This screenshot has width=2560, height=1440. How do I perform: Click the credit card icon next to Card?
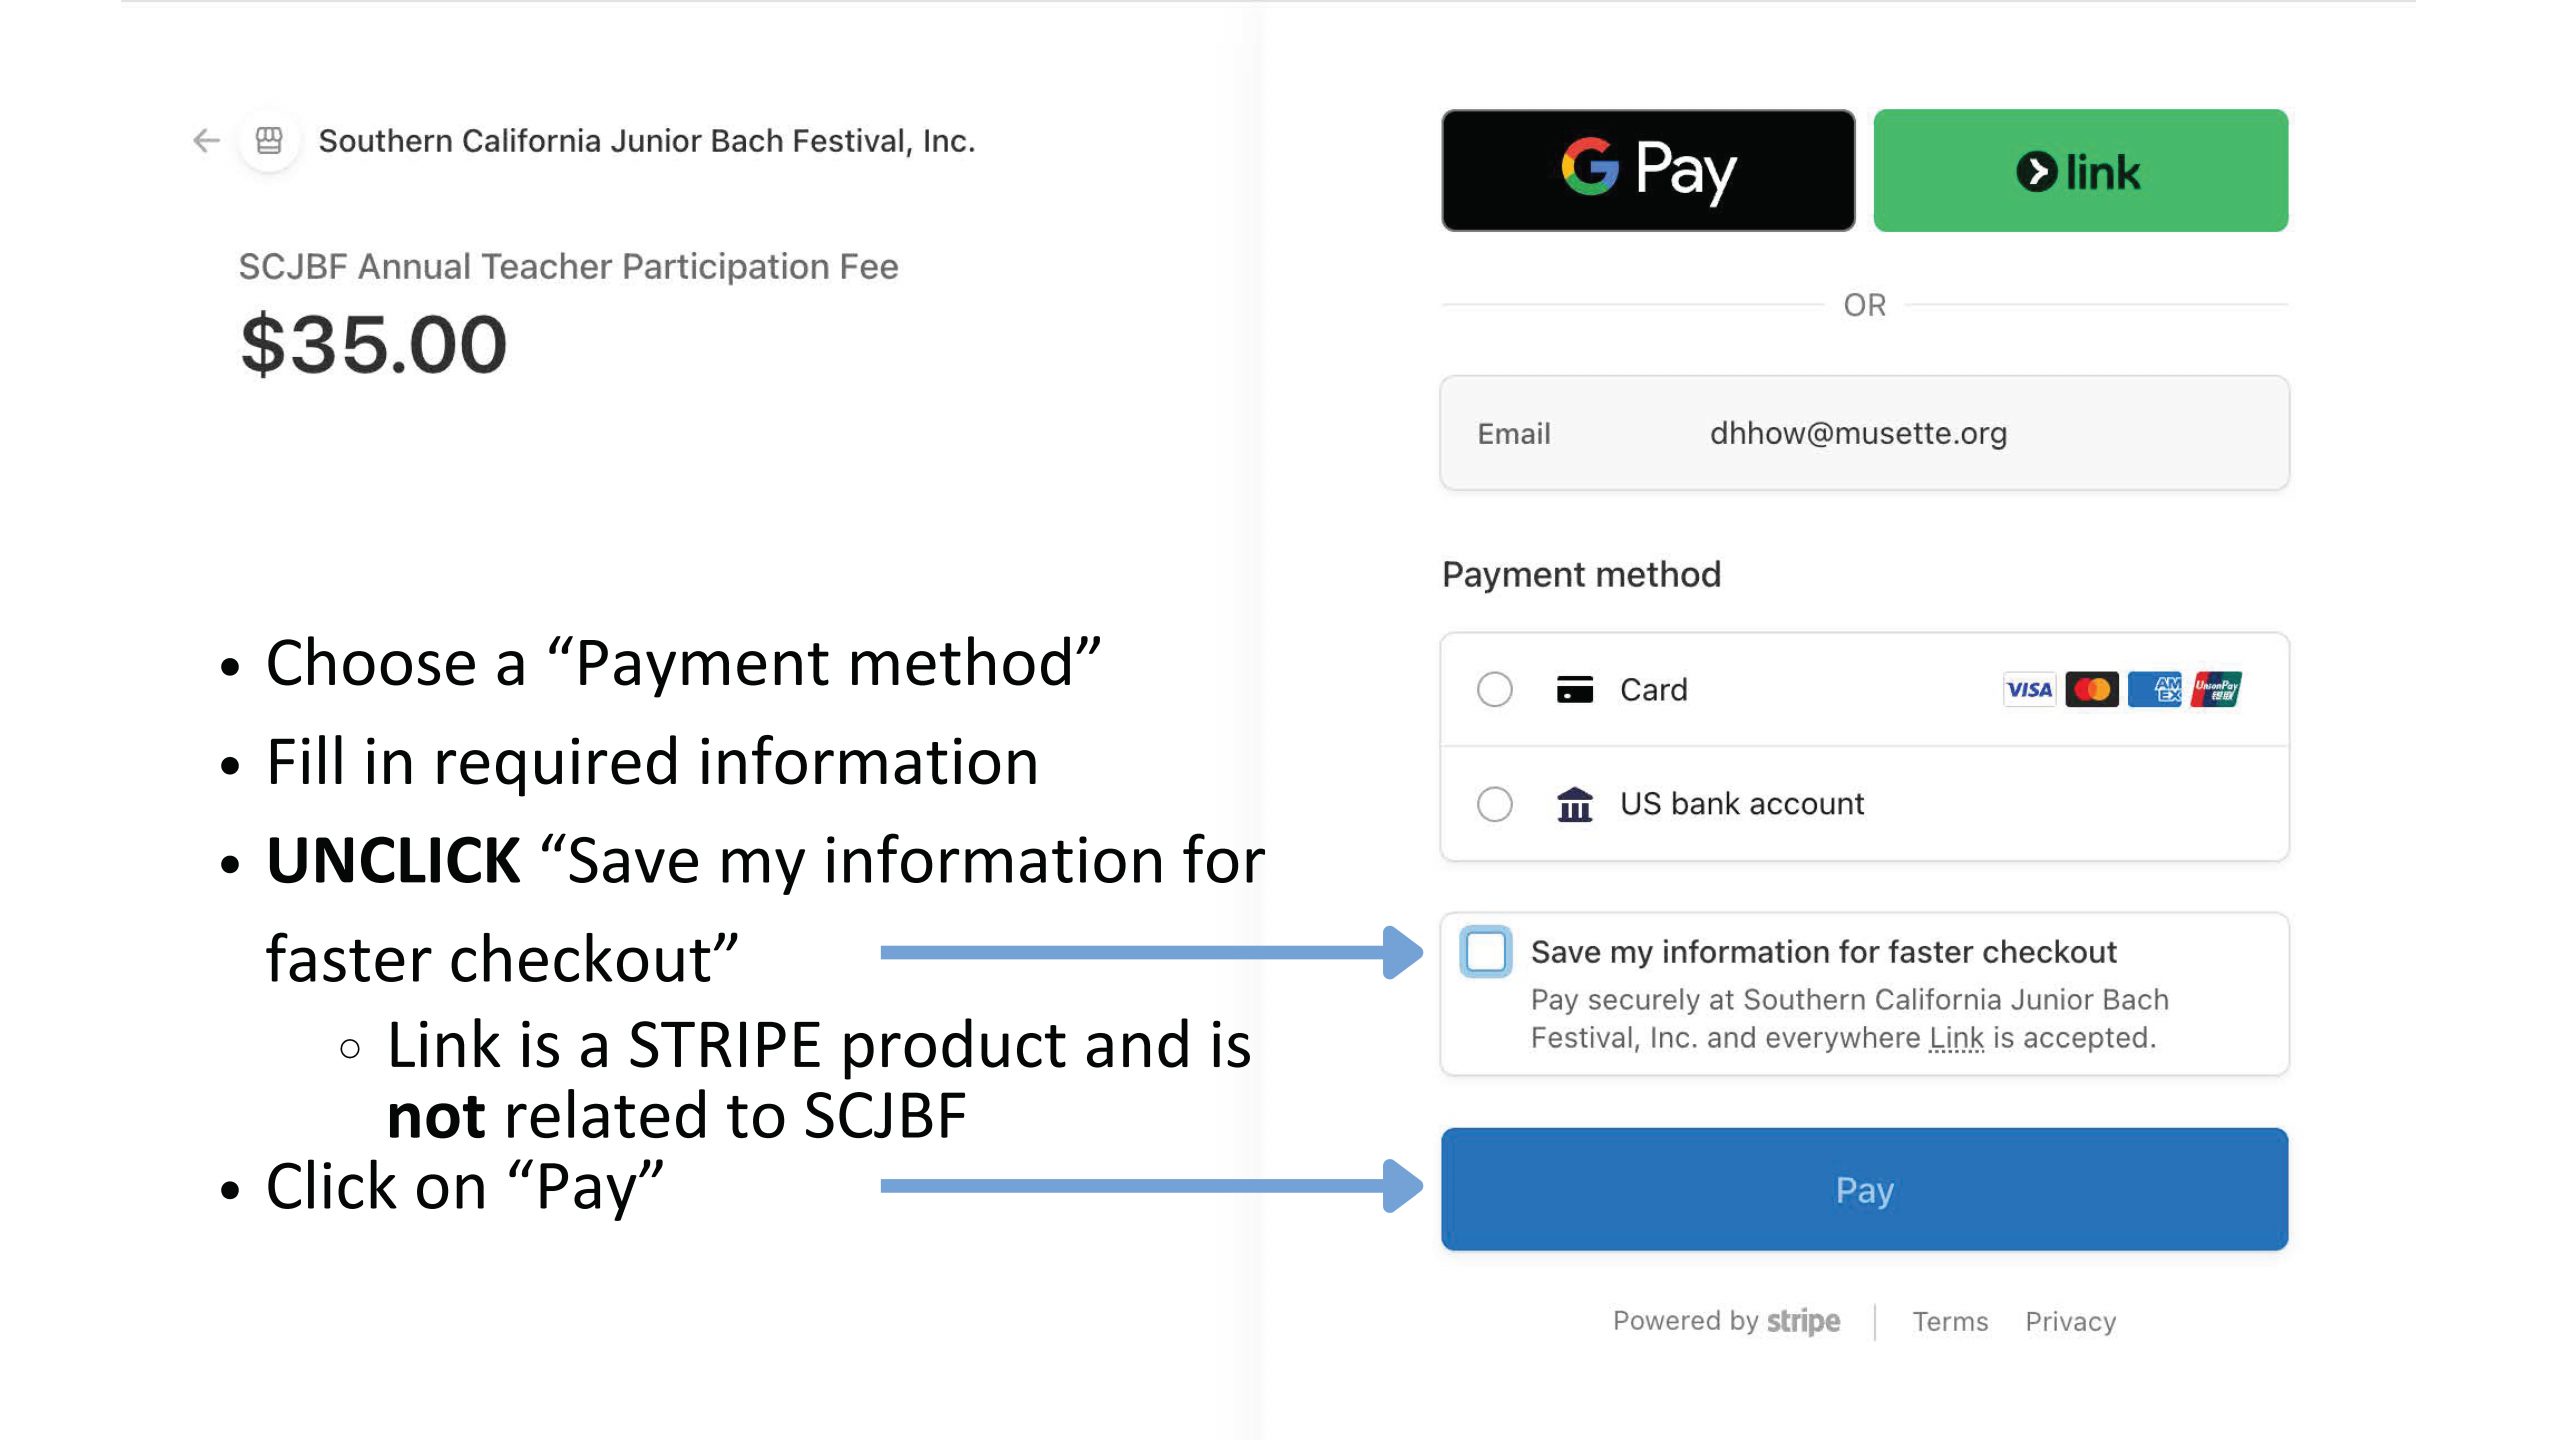click(1574, 690)
